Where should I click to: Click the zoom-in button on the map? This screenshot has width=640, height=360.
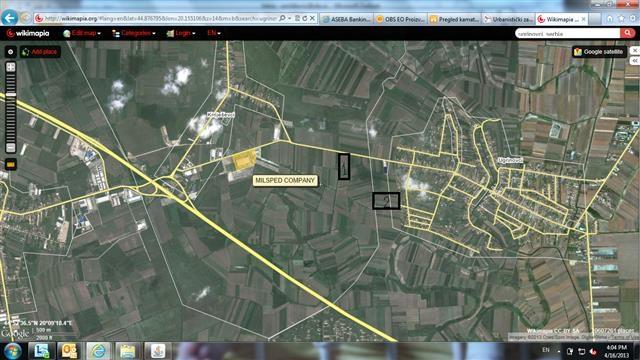[11, 67]
